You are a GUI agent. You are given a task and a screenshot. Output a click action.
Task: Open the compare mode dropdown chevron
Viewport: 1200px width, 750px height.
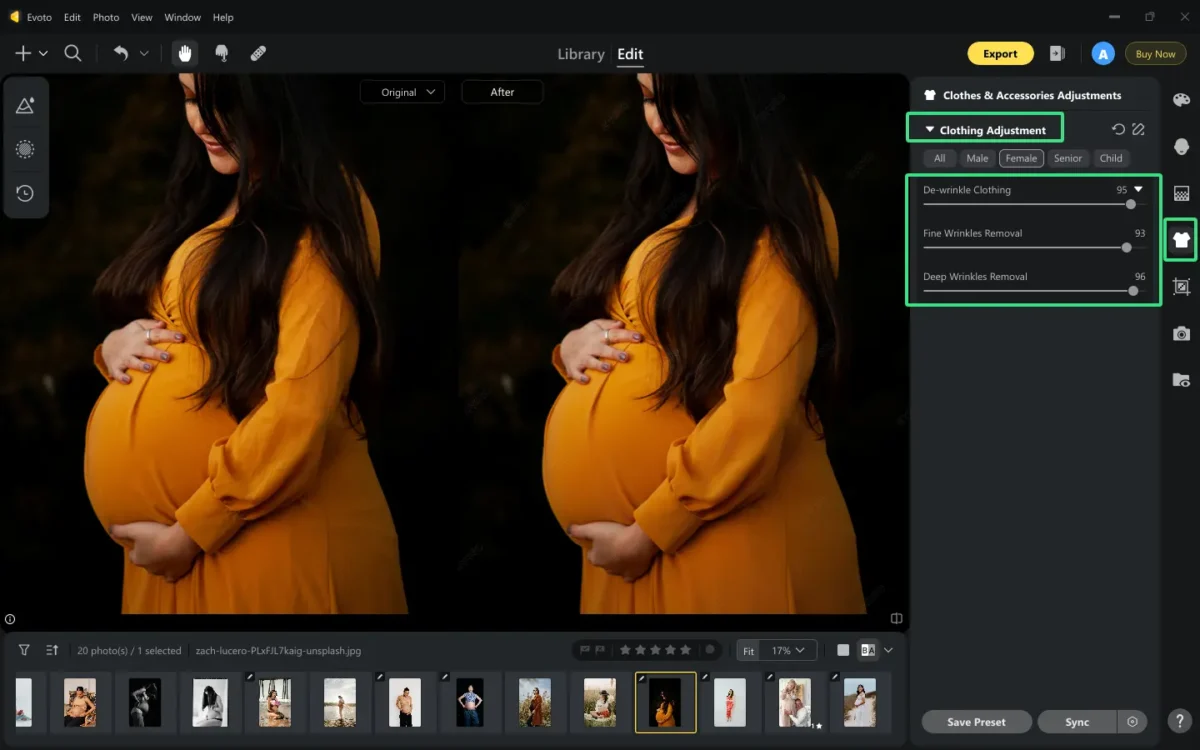[x=888, y=650]
